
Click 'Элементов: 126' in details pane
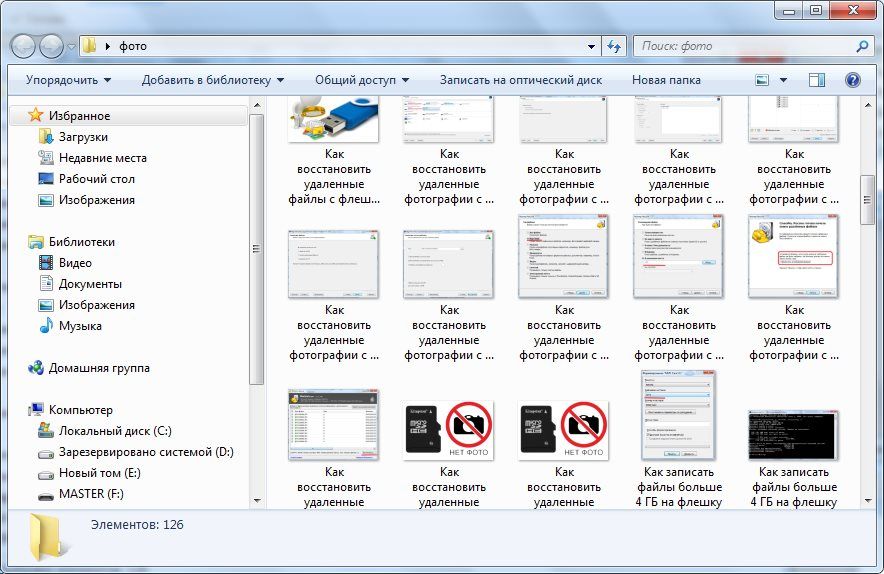[x=137, y=524]
